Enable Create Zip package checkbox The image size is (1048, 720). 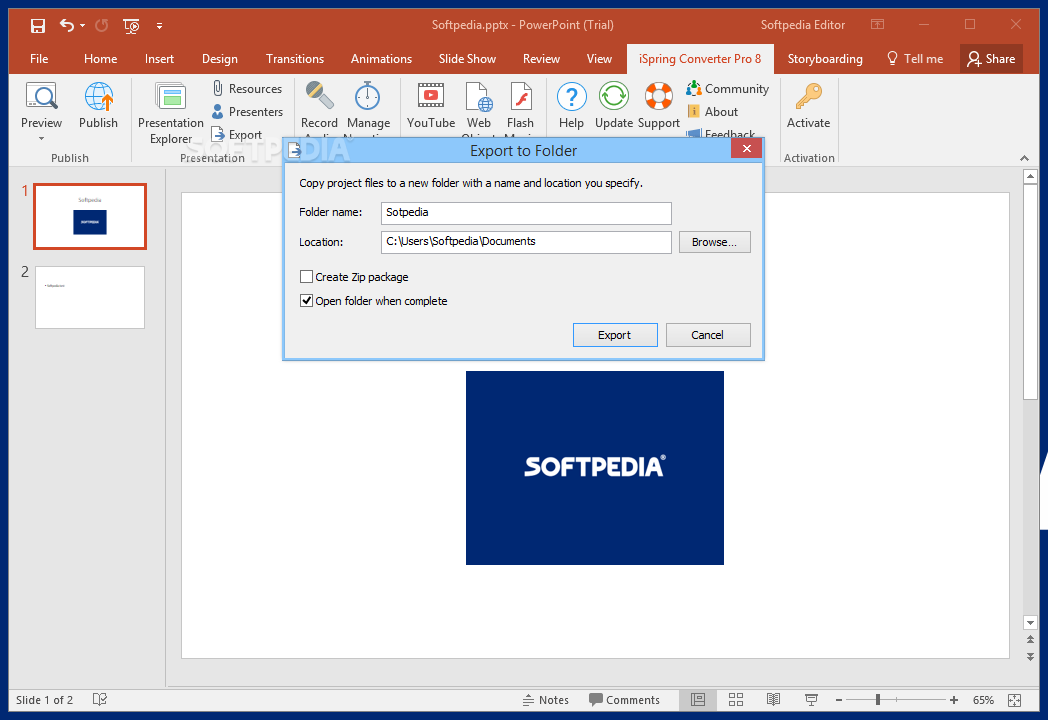tap(306, 277)
